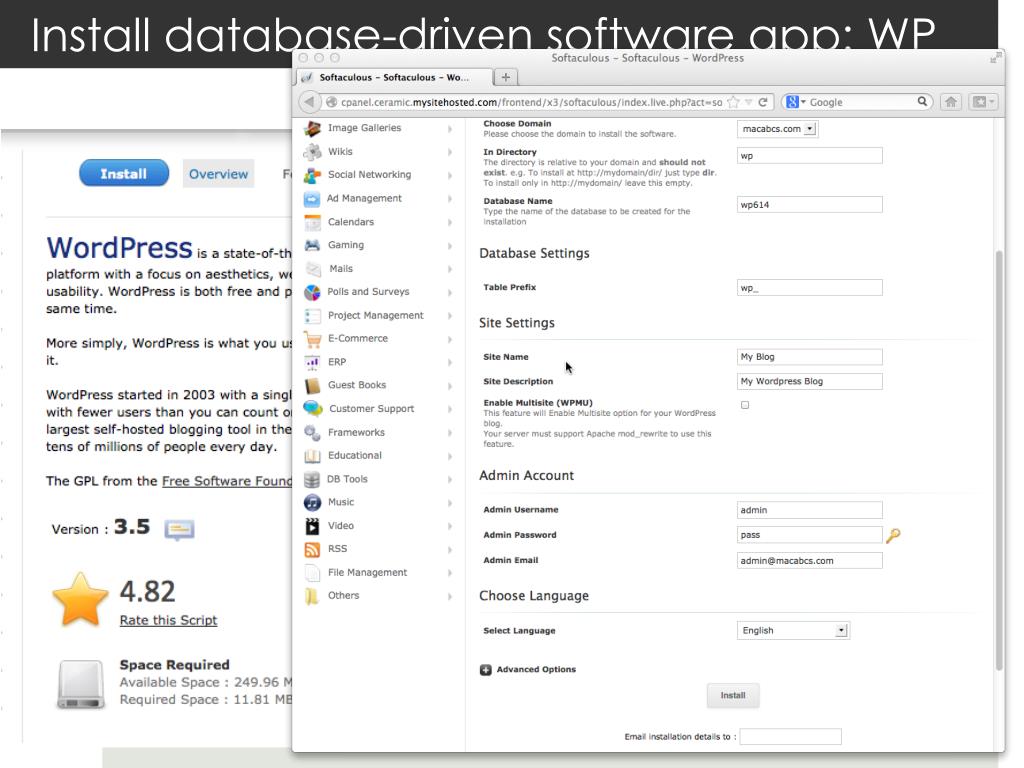Screen dimensions: 1024x768
Task: Click the Video clapperboard icon
Action: [x=312, y=526]
